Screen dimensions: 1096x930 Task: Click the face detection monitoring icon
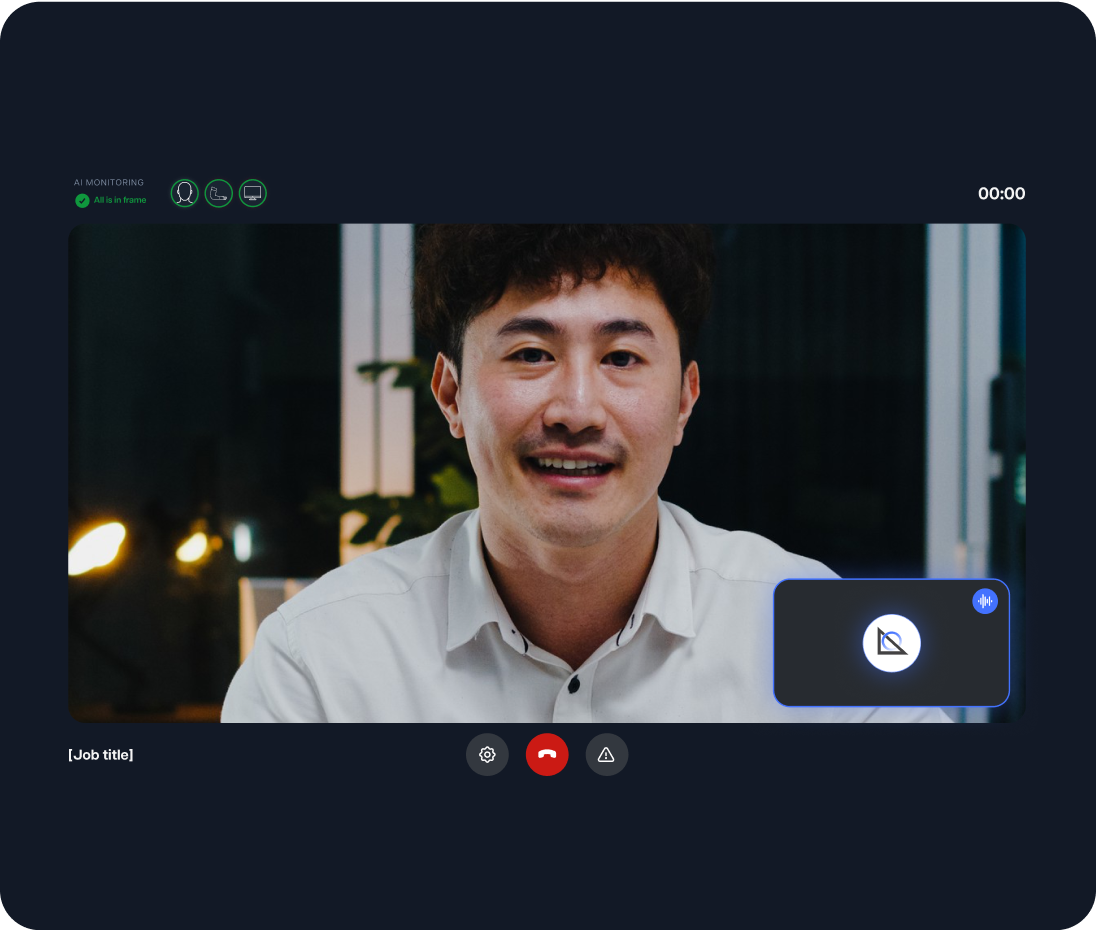pyautogui.click(x=184, y=193)
